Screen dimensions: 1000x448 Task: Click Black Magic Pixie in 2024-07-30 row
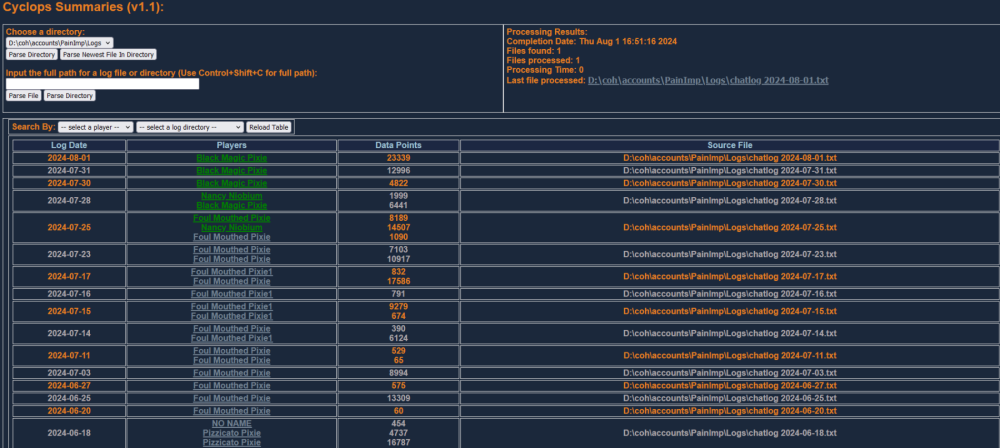click(x=232, y=184)
